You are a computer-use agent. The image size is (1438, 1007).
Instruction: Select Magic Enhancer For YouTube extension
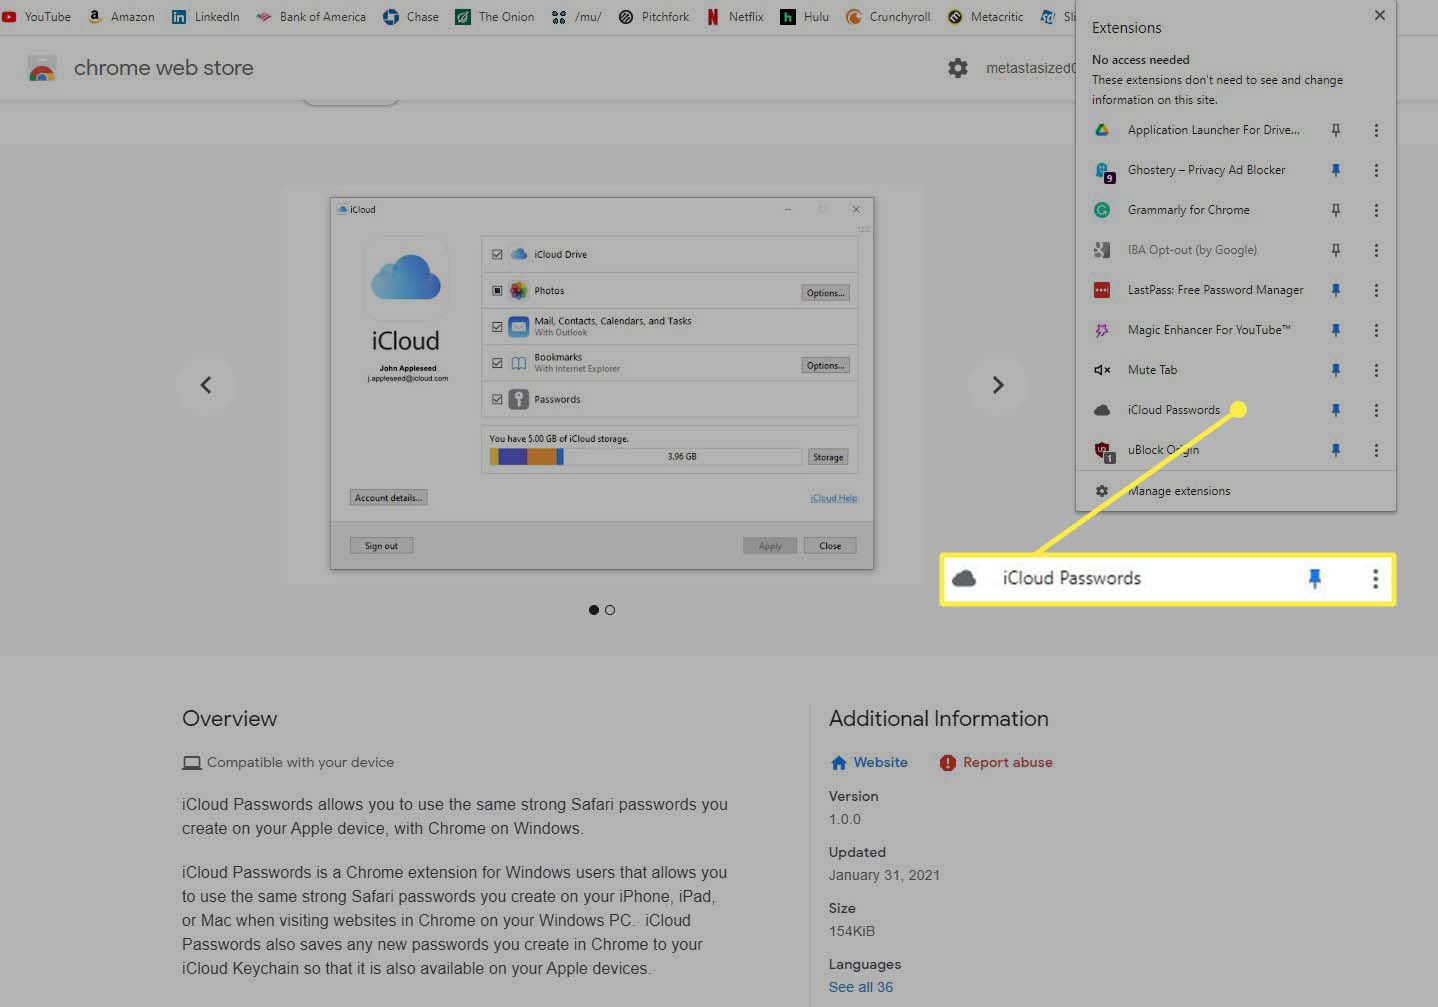coord(1209,330)
